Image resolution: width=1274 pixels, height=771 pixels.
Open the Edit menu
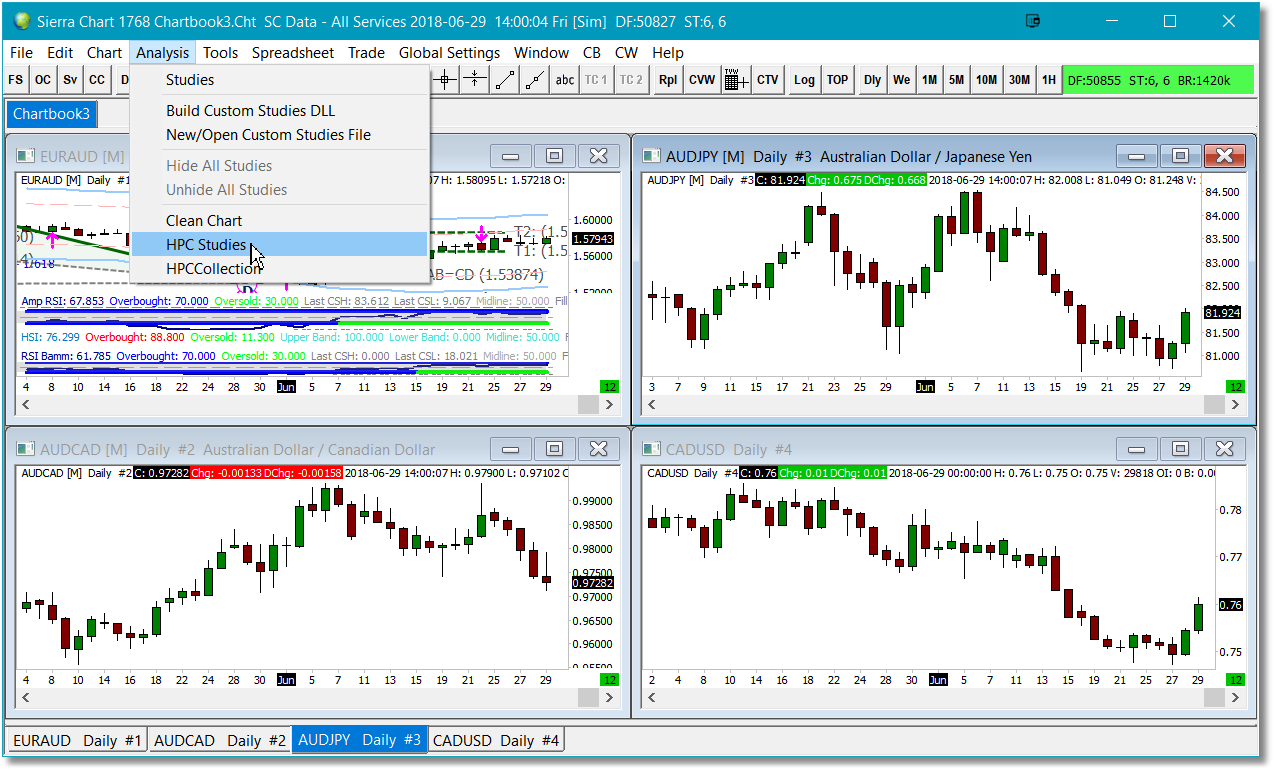pos(60,53)
